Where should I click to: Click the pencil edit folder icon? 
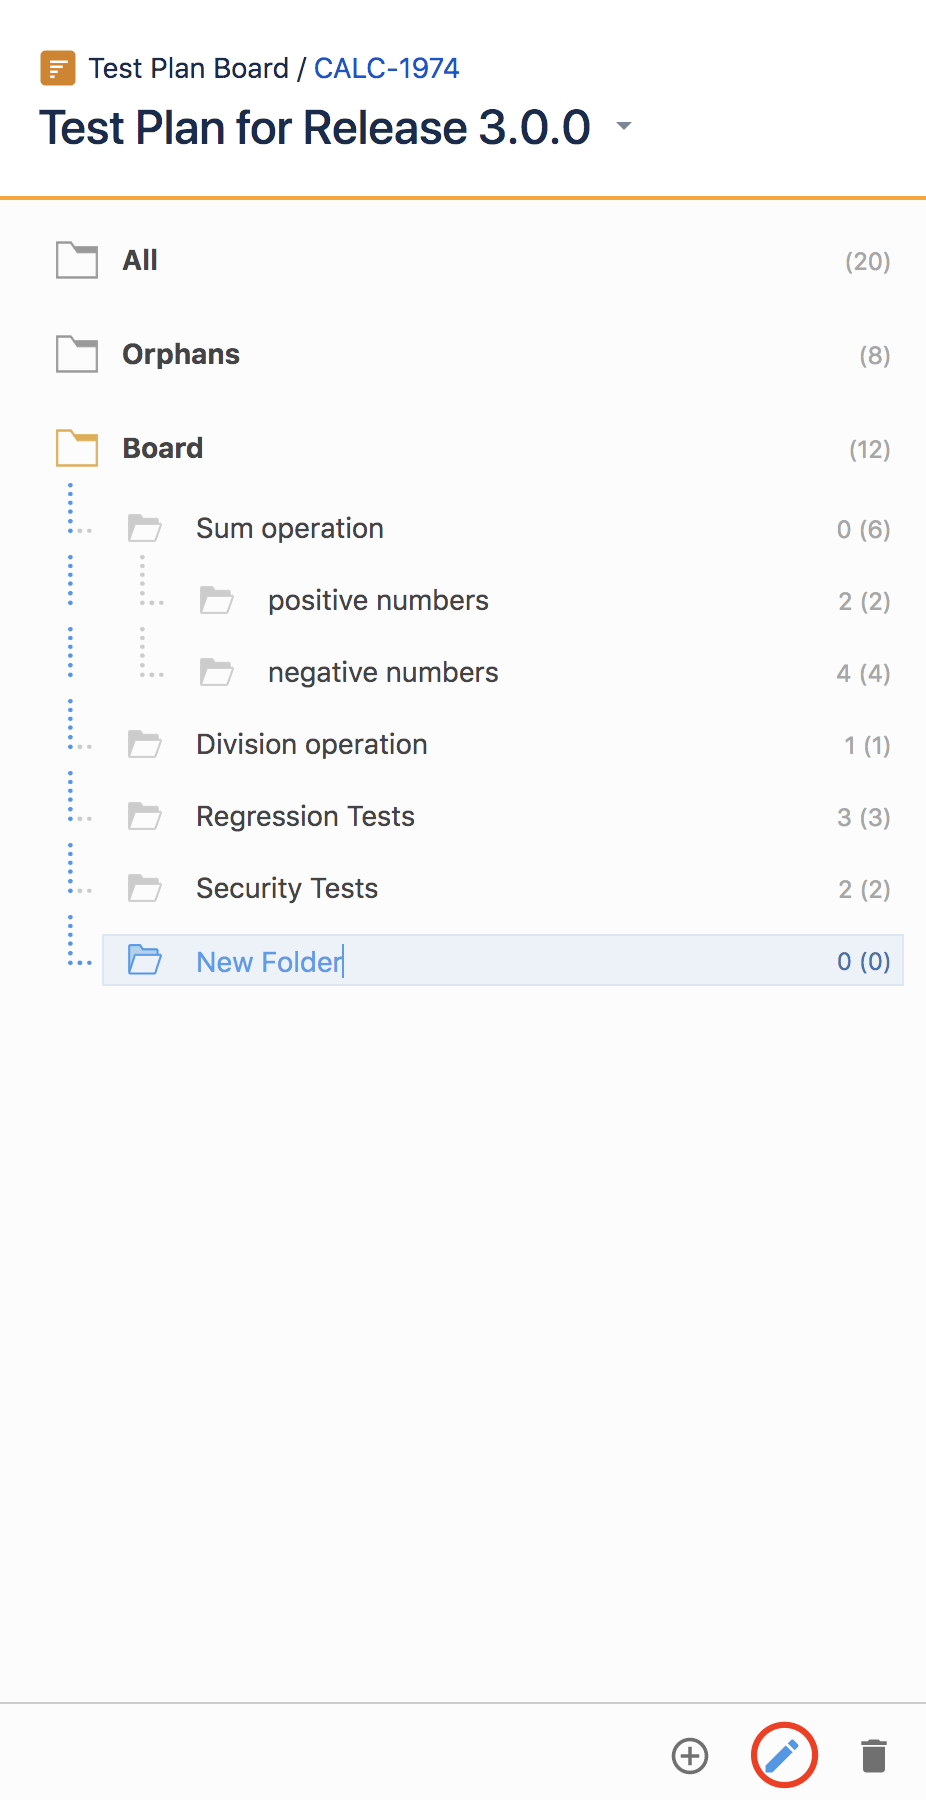click(x=783, y=1756)
